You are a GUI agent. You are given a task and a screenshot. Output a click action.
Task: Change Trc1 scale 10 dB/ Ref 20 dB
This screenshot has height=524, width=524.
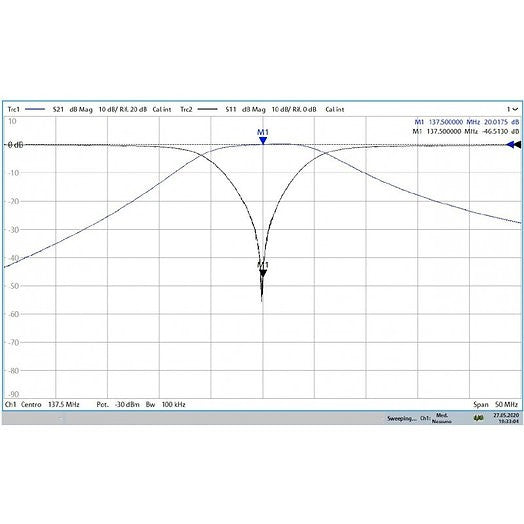(123, 109)
